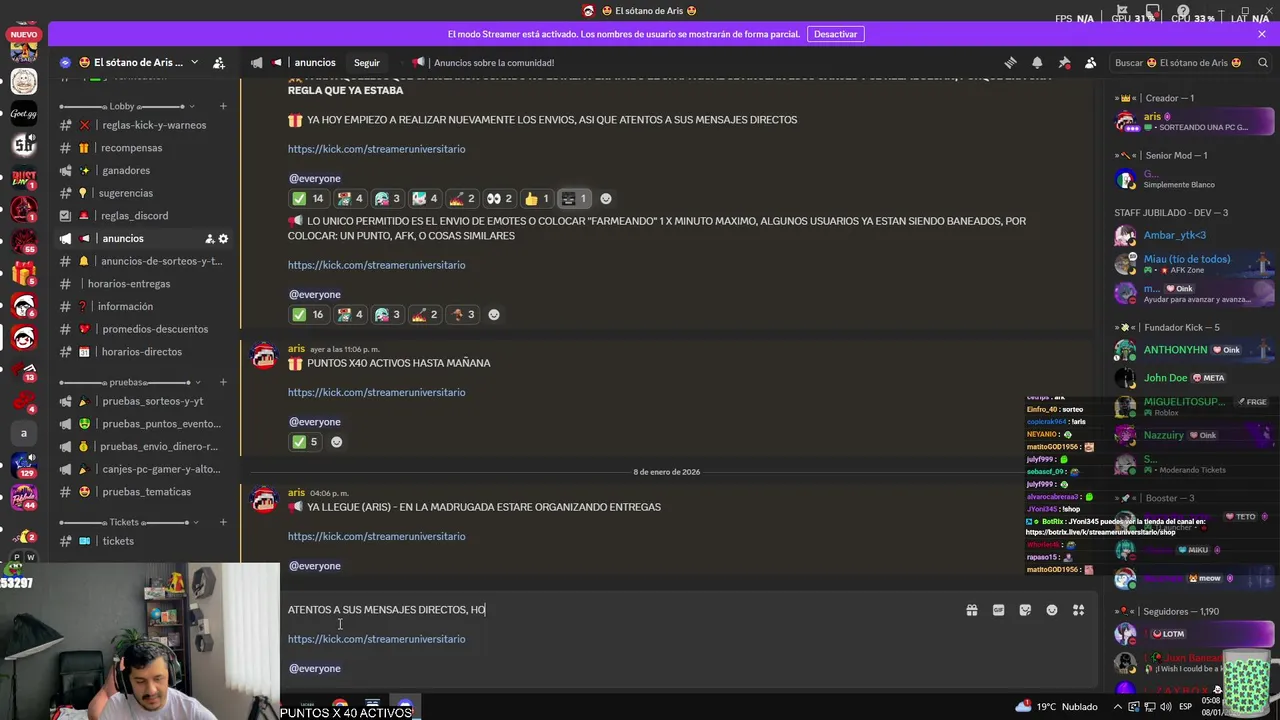The width and height of the screenshot is (1280, 720).
Task: Click the Seguir button
Action: tap(366, 62)
